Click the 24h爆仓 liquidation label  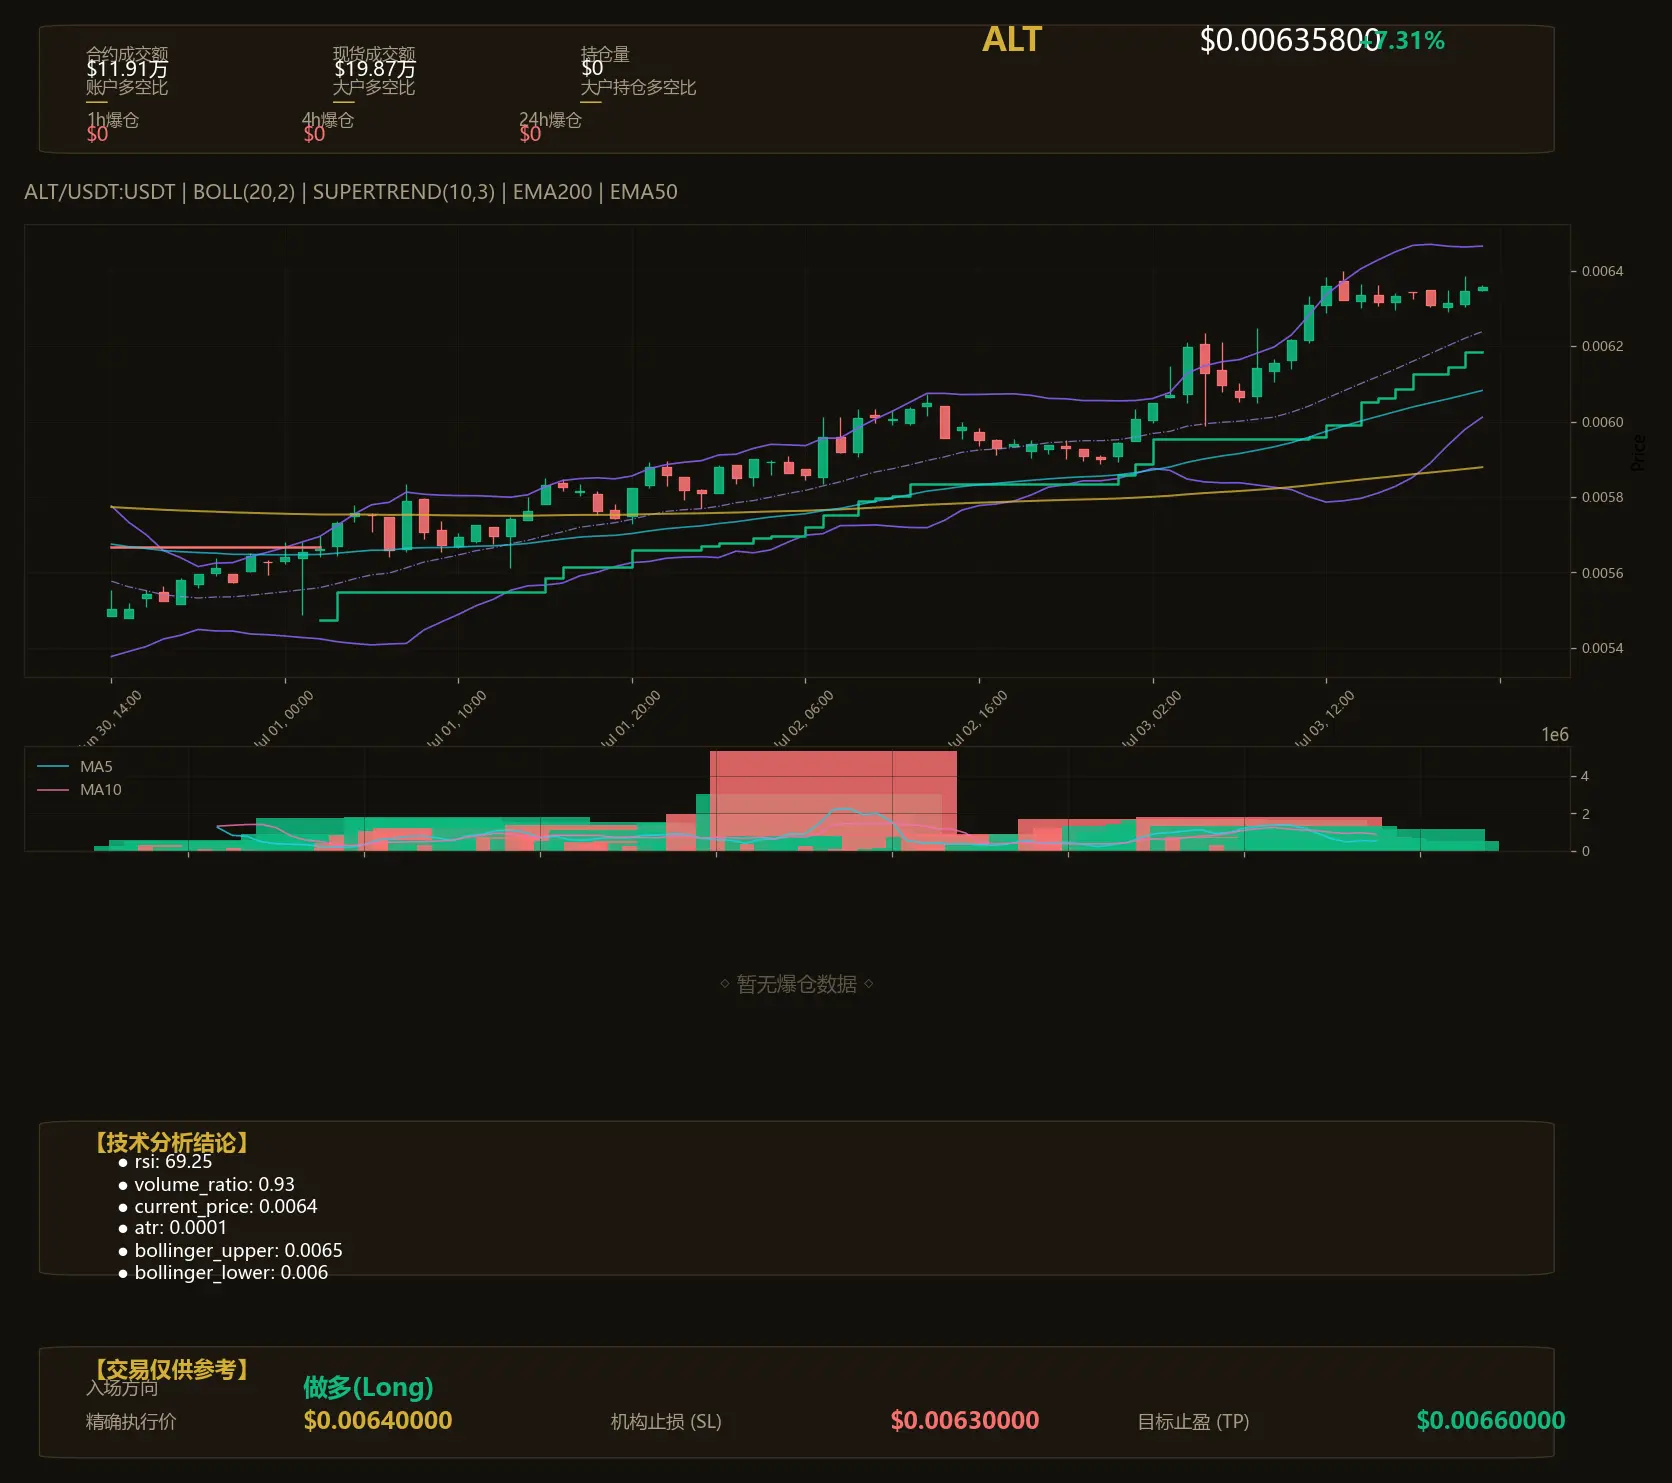pyautogui.click(x=550, y=120)
